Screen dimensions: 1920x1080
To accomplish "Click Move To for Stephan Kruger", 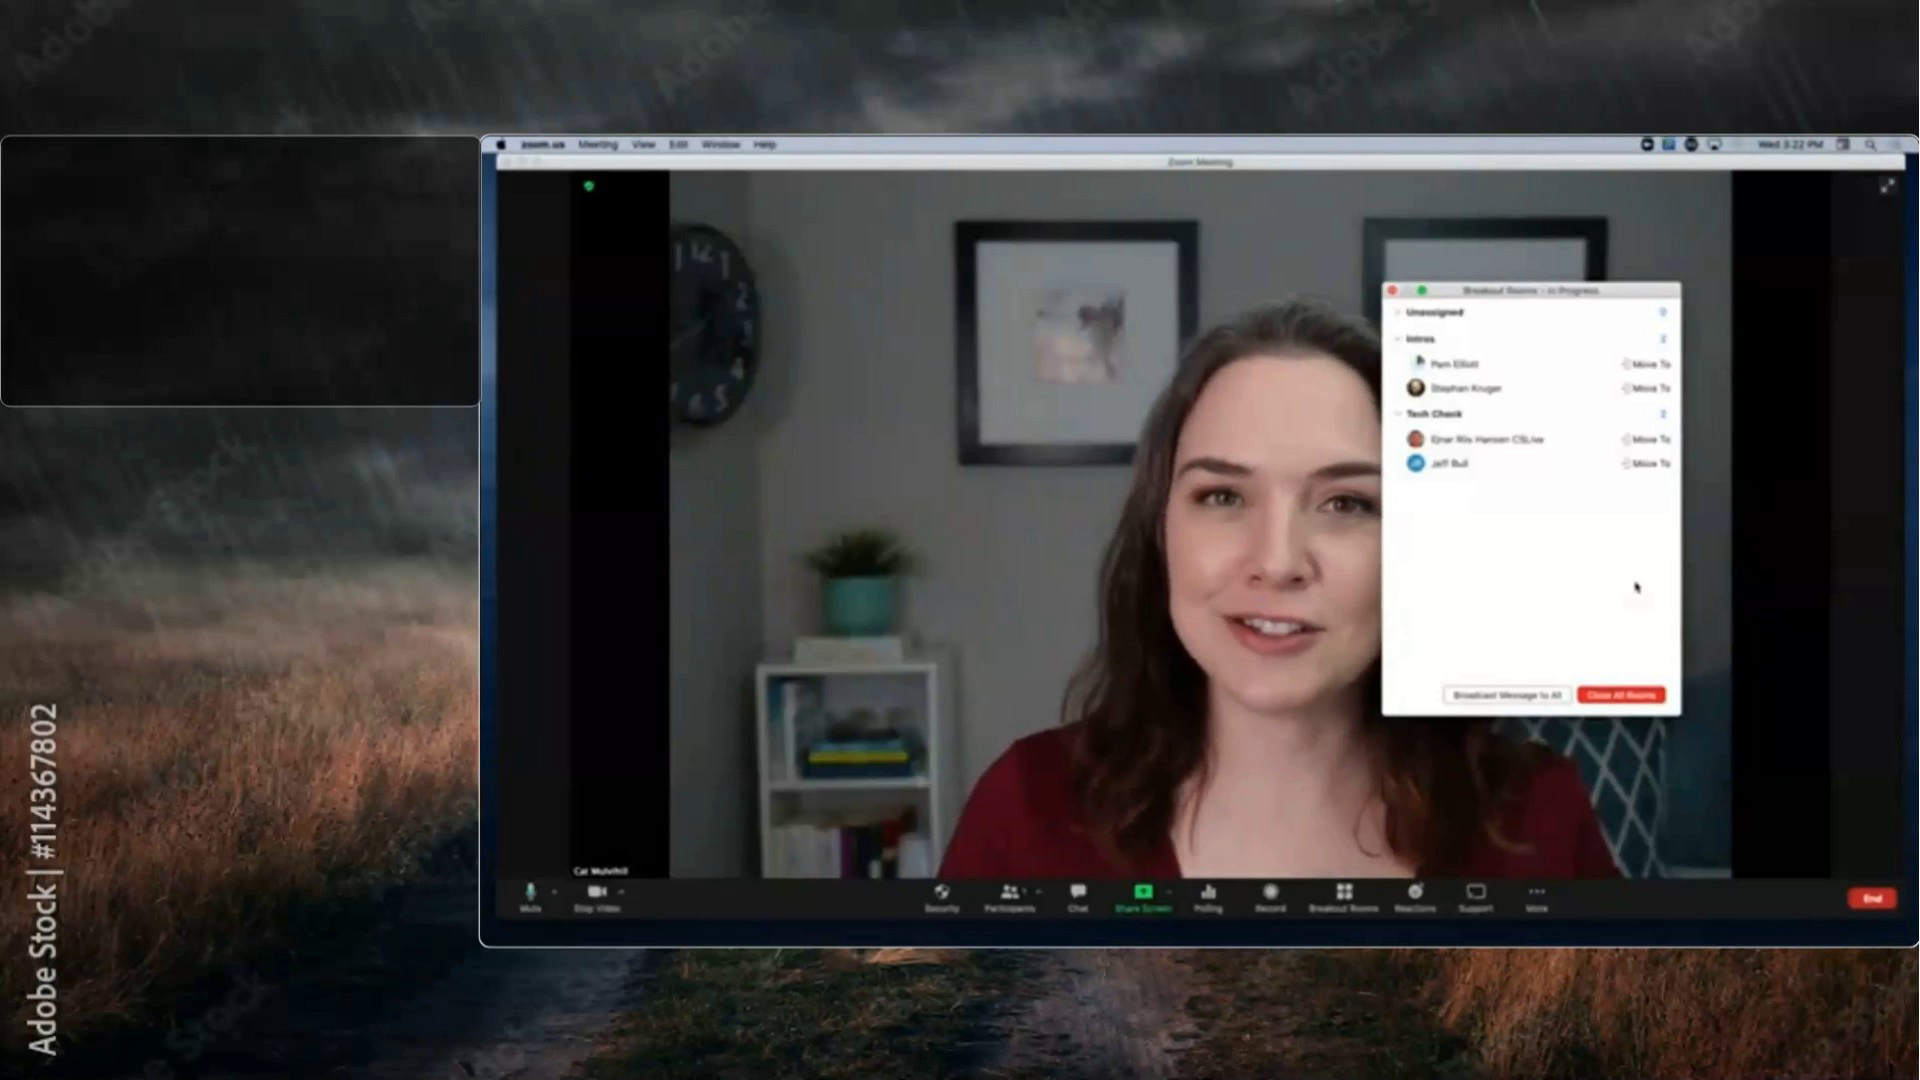I will point(1646,388).
